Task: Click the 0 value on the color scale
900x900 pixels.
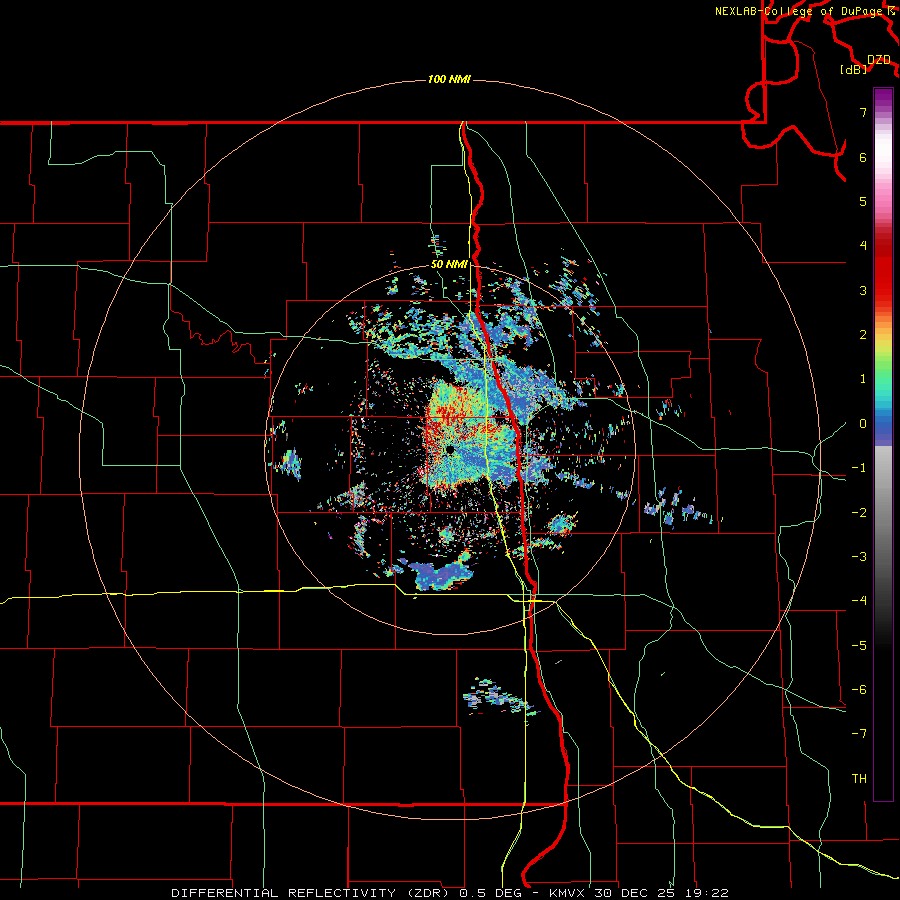Action: 863,424
